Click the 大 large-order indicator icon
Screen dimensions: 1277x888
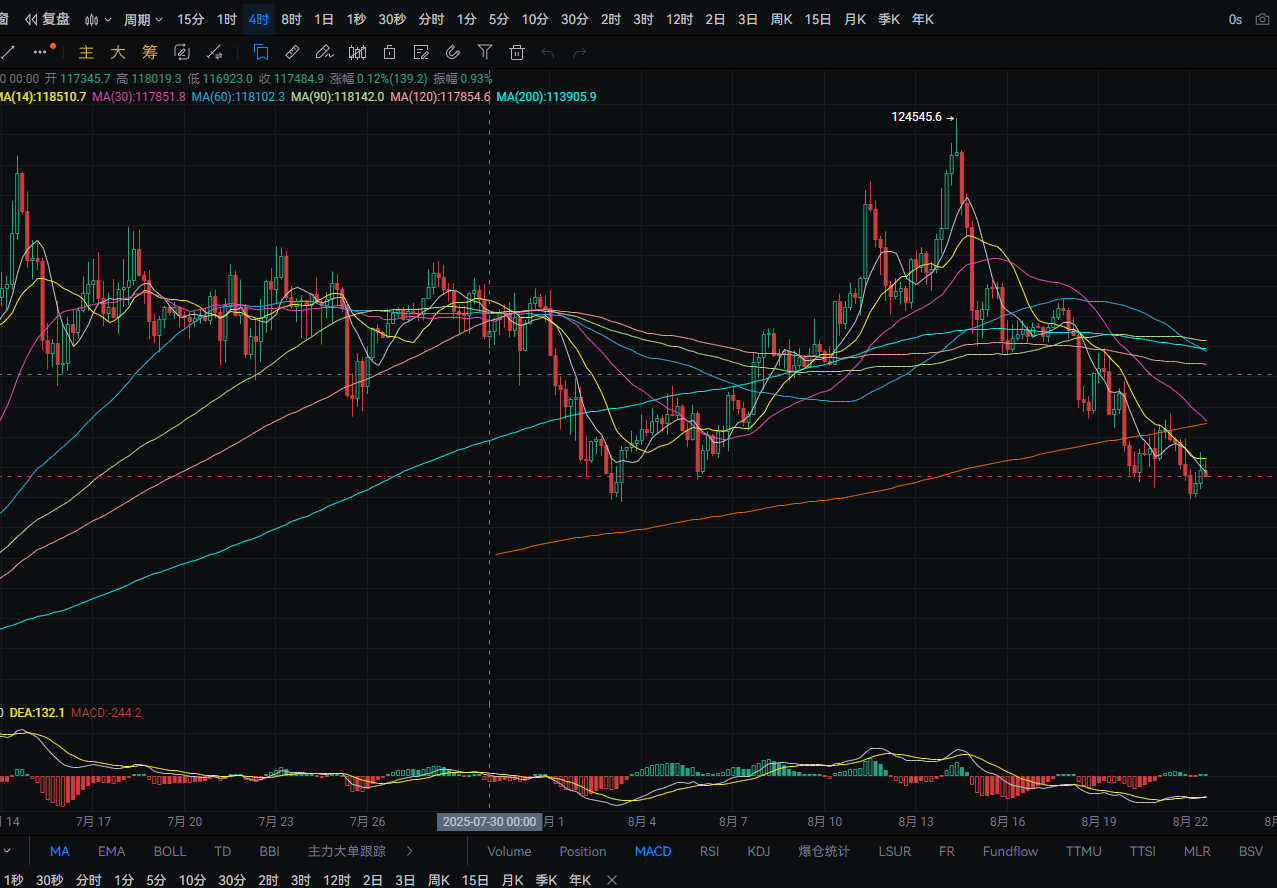[x=118, y=52]
